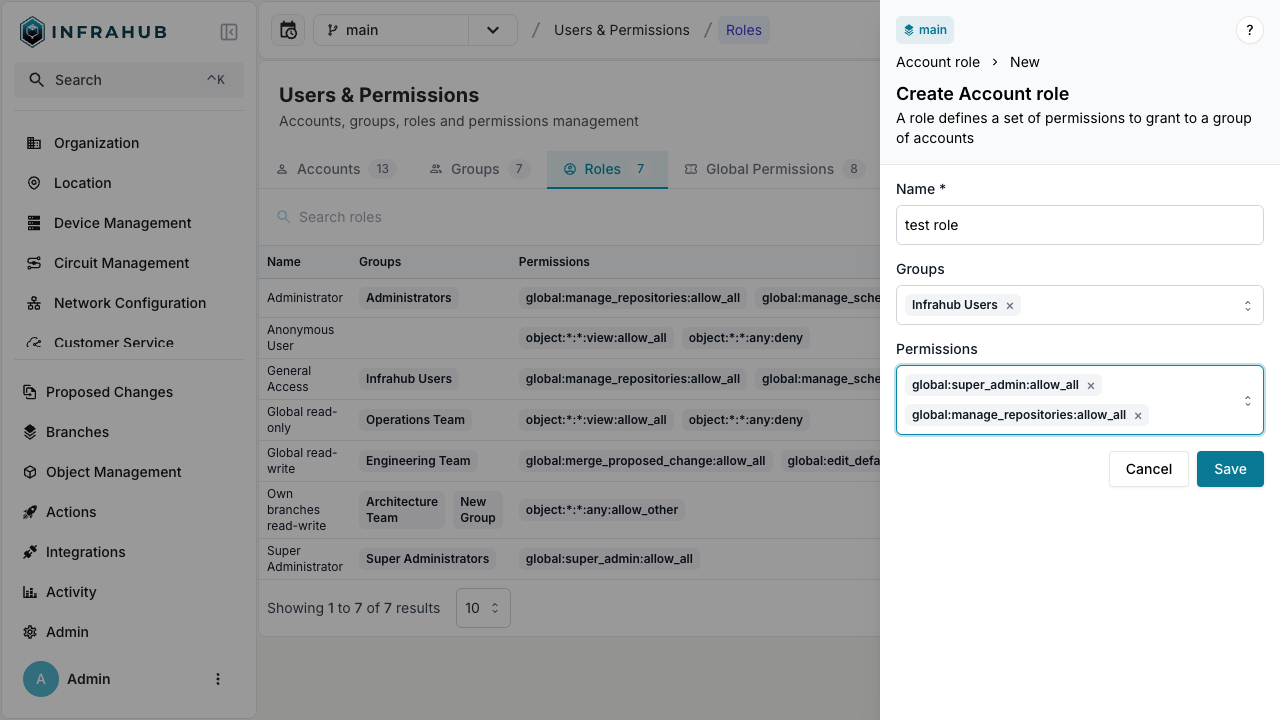Click the sidebar Search box

(x=129, y=80)
